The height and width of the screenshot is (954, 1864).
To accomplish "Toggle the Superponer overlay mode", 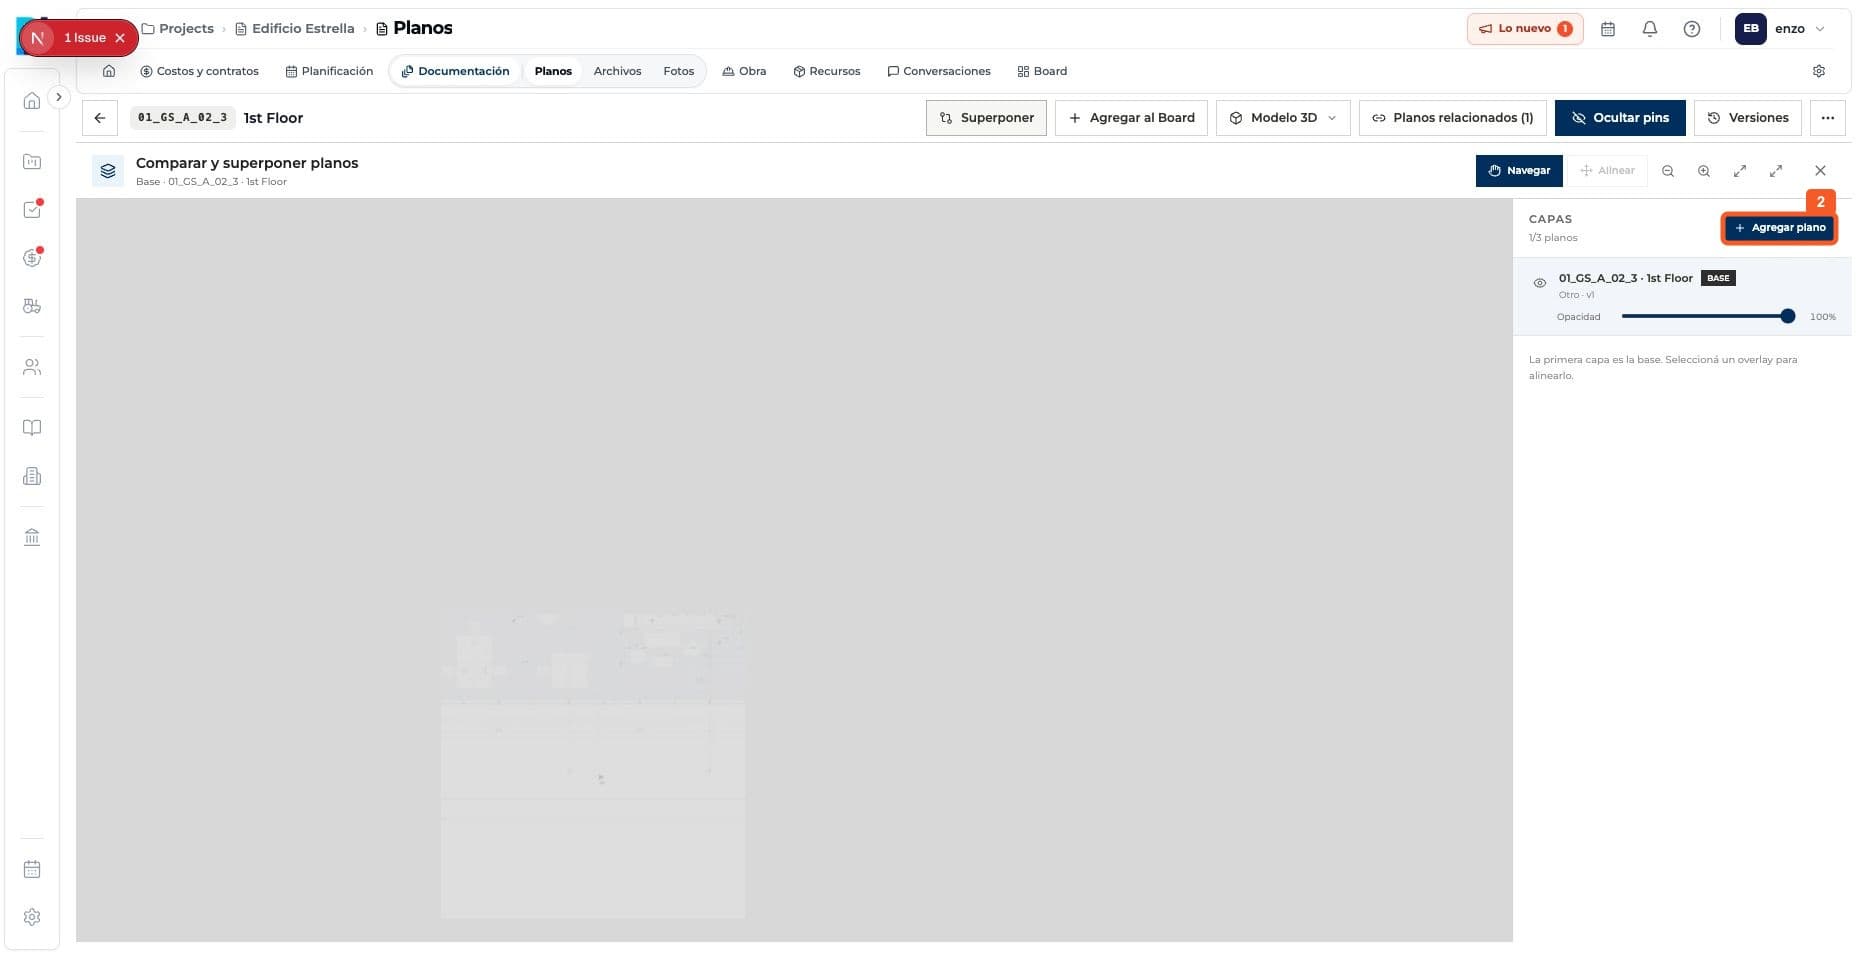I will (986, 118).
